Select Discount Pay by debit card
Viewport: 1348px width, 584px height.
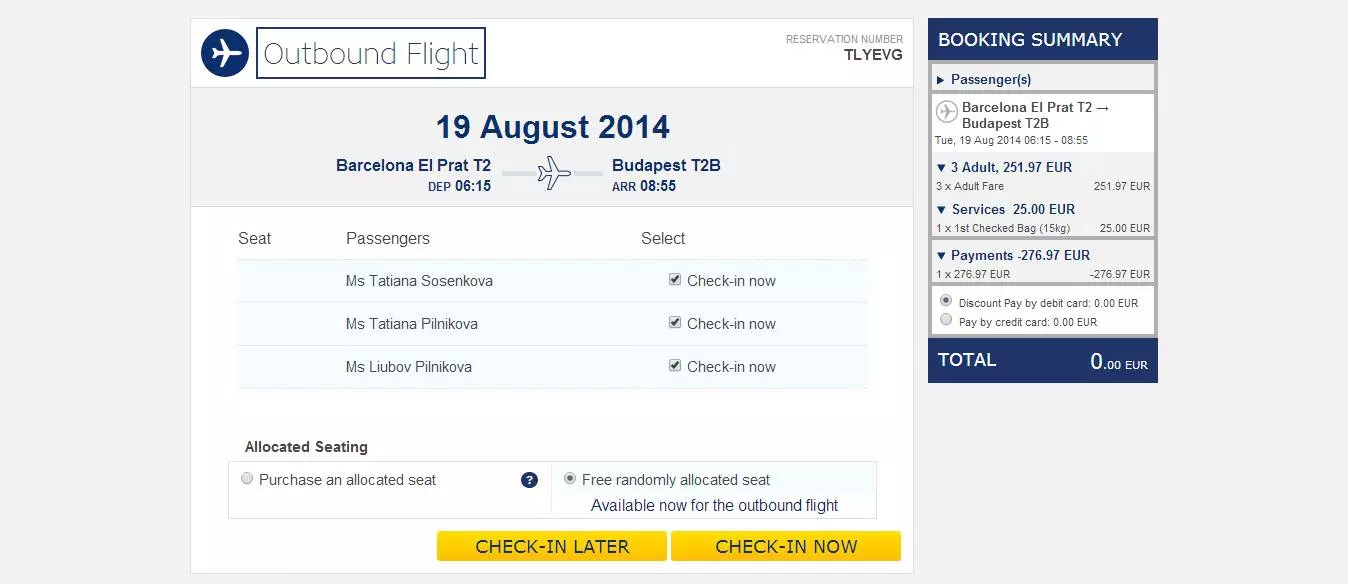pyautogui.click(x=946, y=300)
